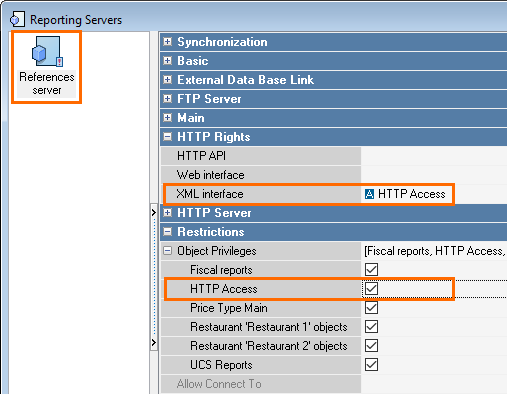Click the upper splitter arrow on panel divider
Viewport: 507px width, 394px height.
click(x=154, y=212)
